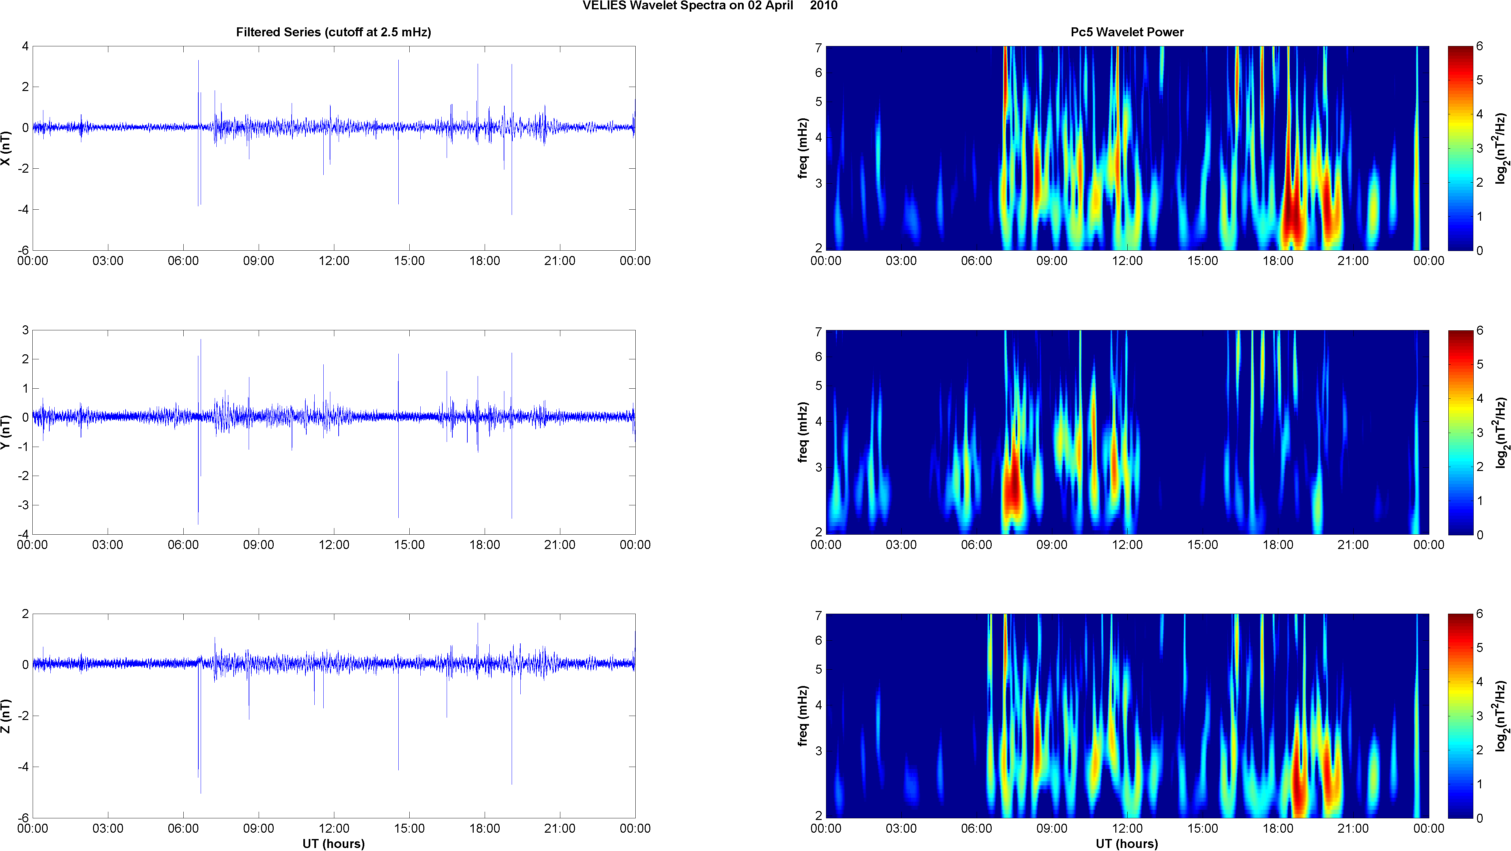
Task: Click the middle Pc5 wavelet spectrogram
Action: click(x=1127, y=432)
